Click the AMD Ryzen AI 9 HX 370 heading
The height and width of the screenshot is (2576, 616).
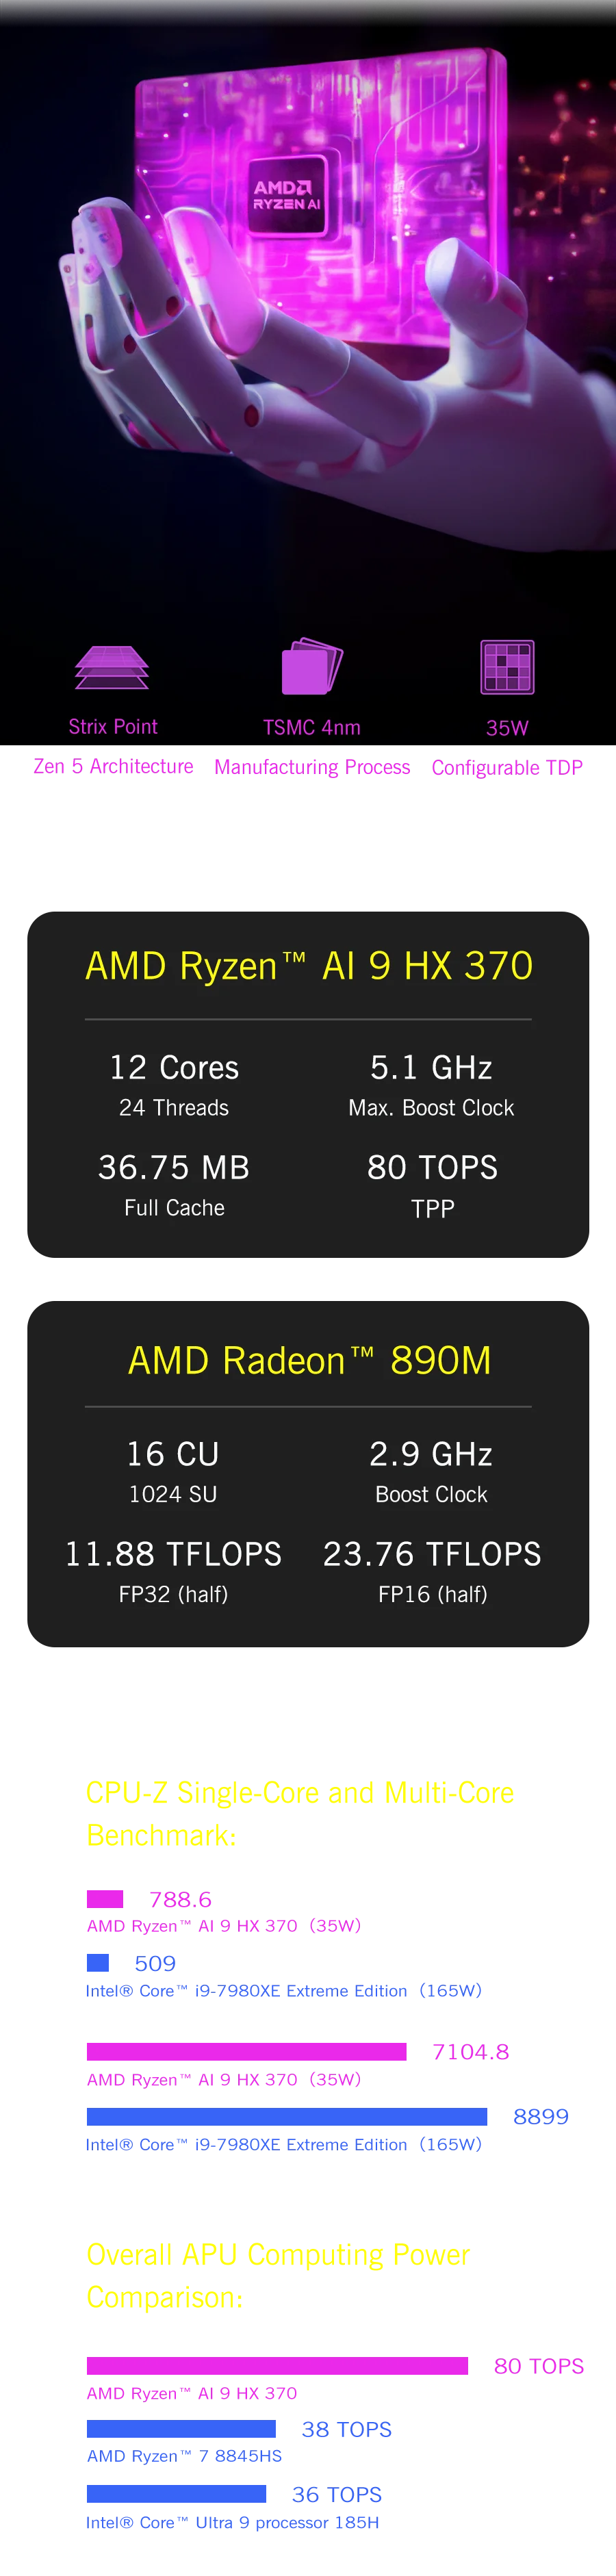click(x=308, y=966)
